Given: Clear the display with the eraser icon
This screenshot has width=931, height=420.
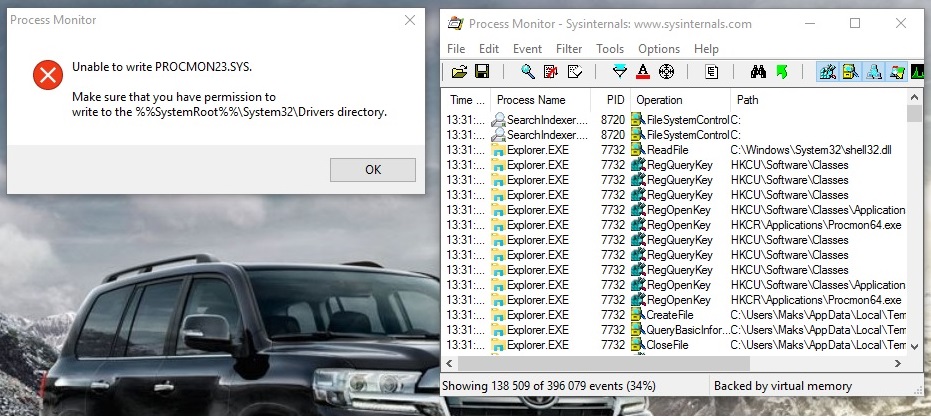Looking at the screenshot, I should pyautogui.click(x=575, y=72).
